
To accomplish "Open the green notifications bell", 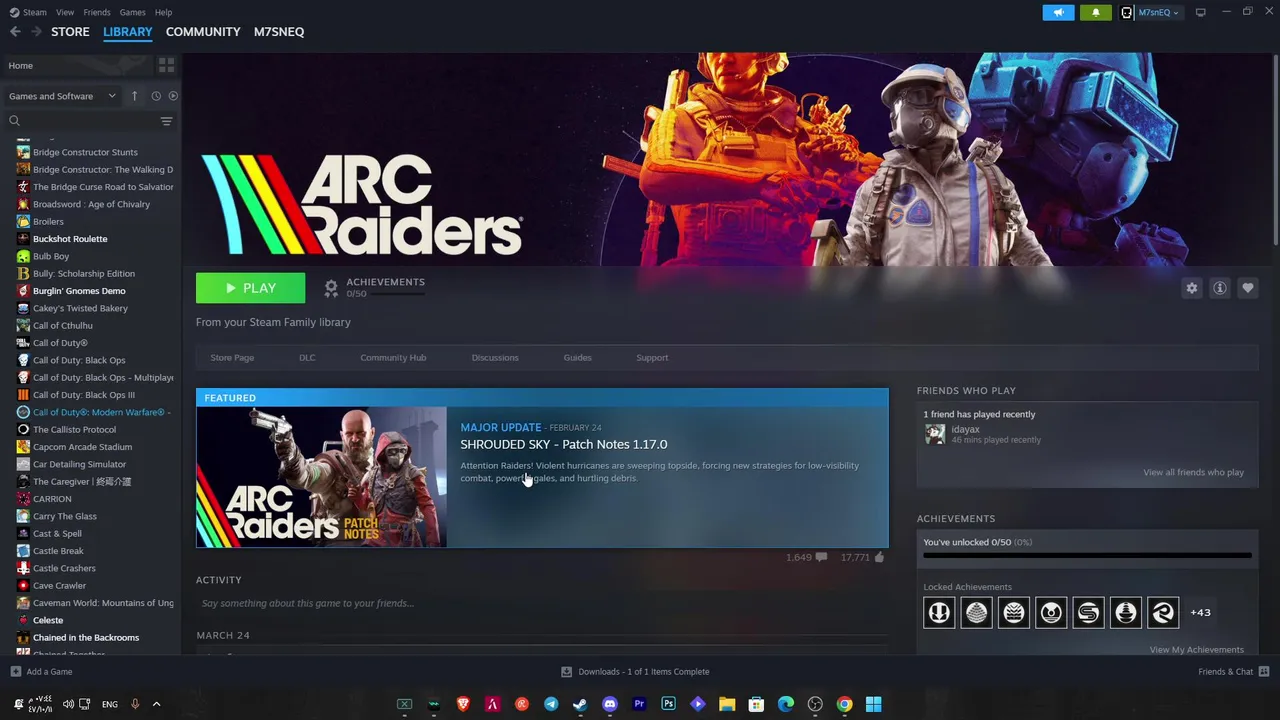I will (x=1095, y=12).
